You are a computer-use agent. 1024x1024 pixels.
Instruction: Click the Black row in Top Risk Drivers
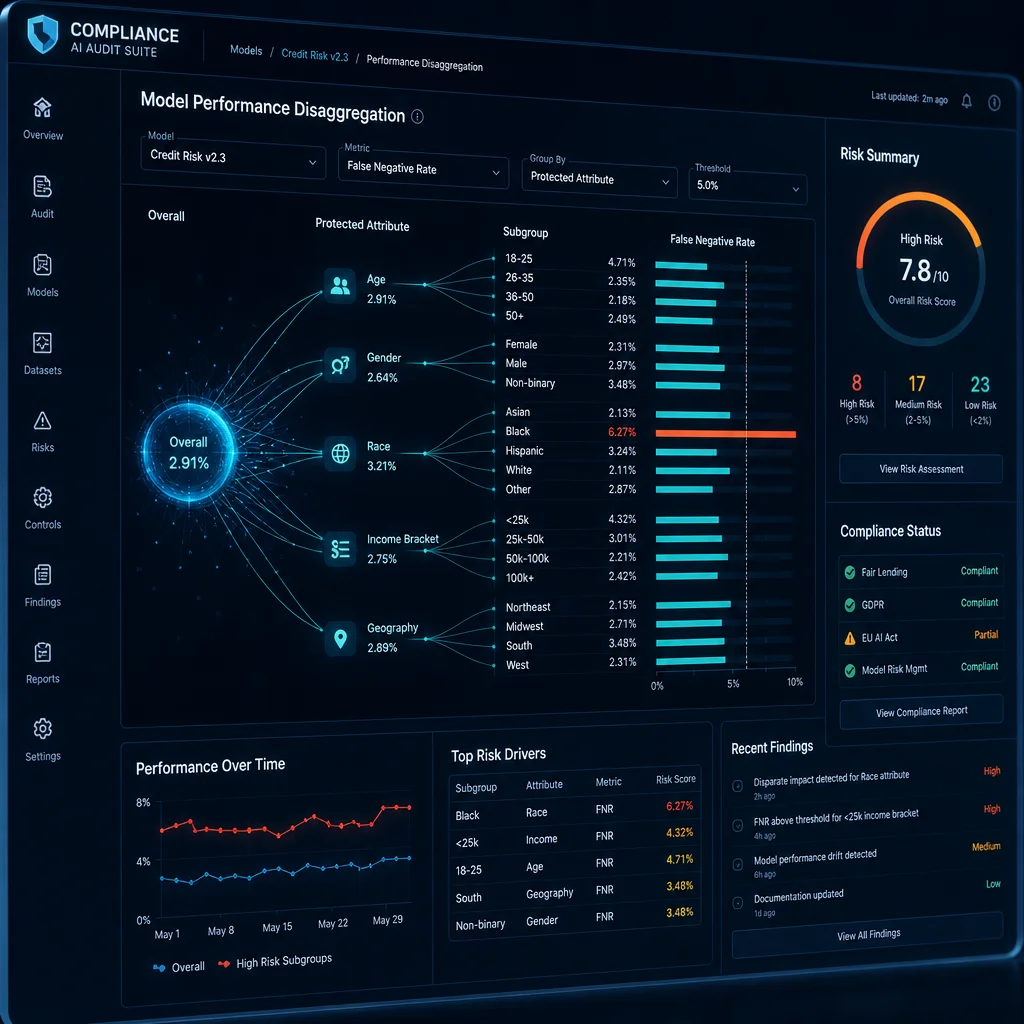(574, 810)
